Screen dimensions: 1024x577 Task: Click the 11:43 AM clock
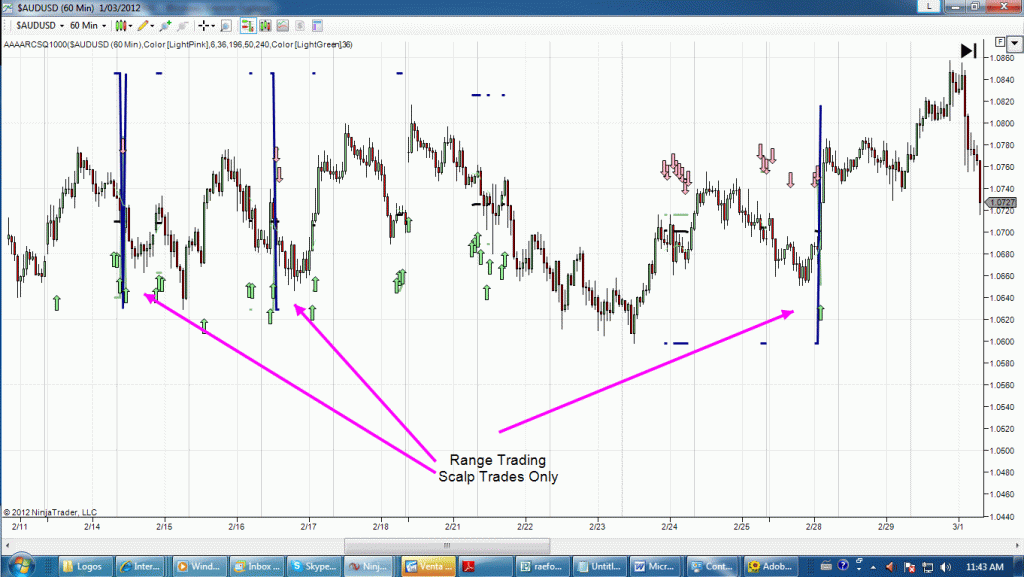[x=984, y=567]
